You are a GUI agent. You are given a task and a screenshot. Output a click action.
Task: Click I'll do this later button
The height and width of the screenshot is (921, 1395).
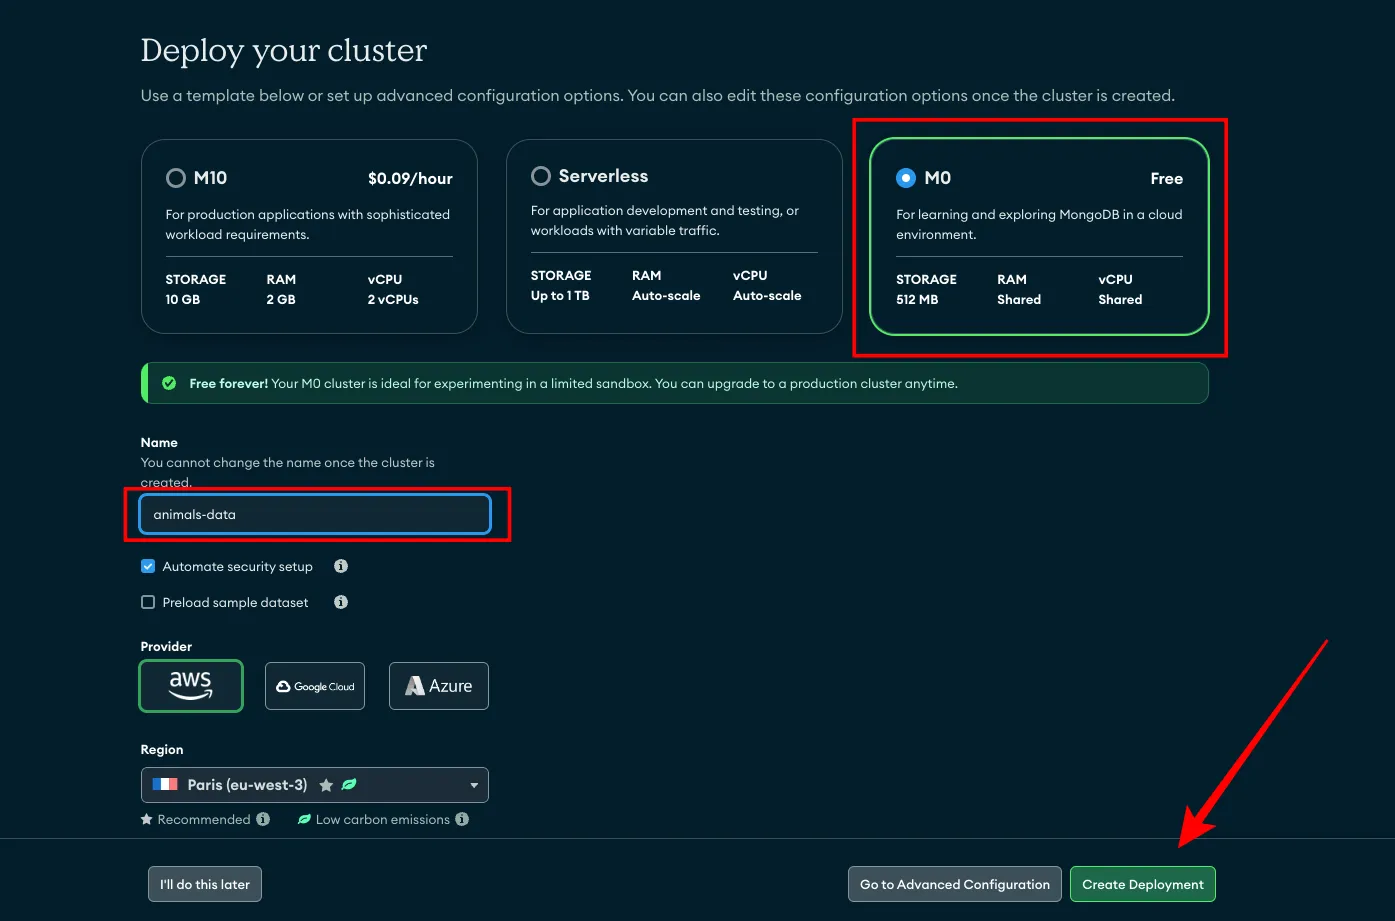click(x=205, y=884)
